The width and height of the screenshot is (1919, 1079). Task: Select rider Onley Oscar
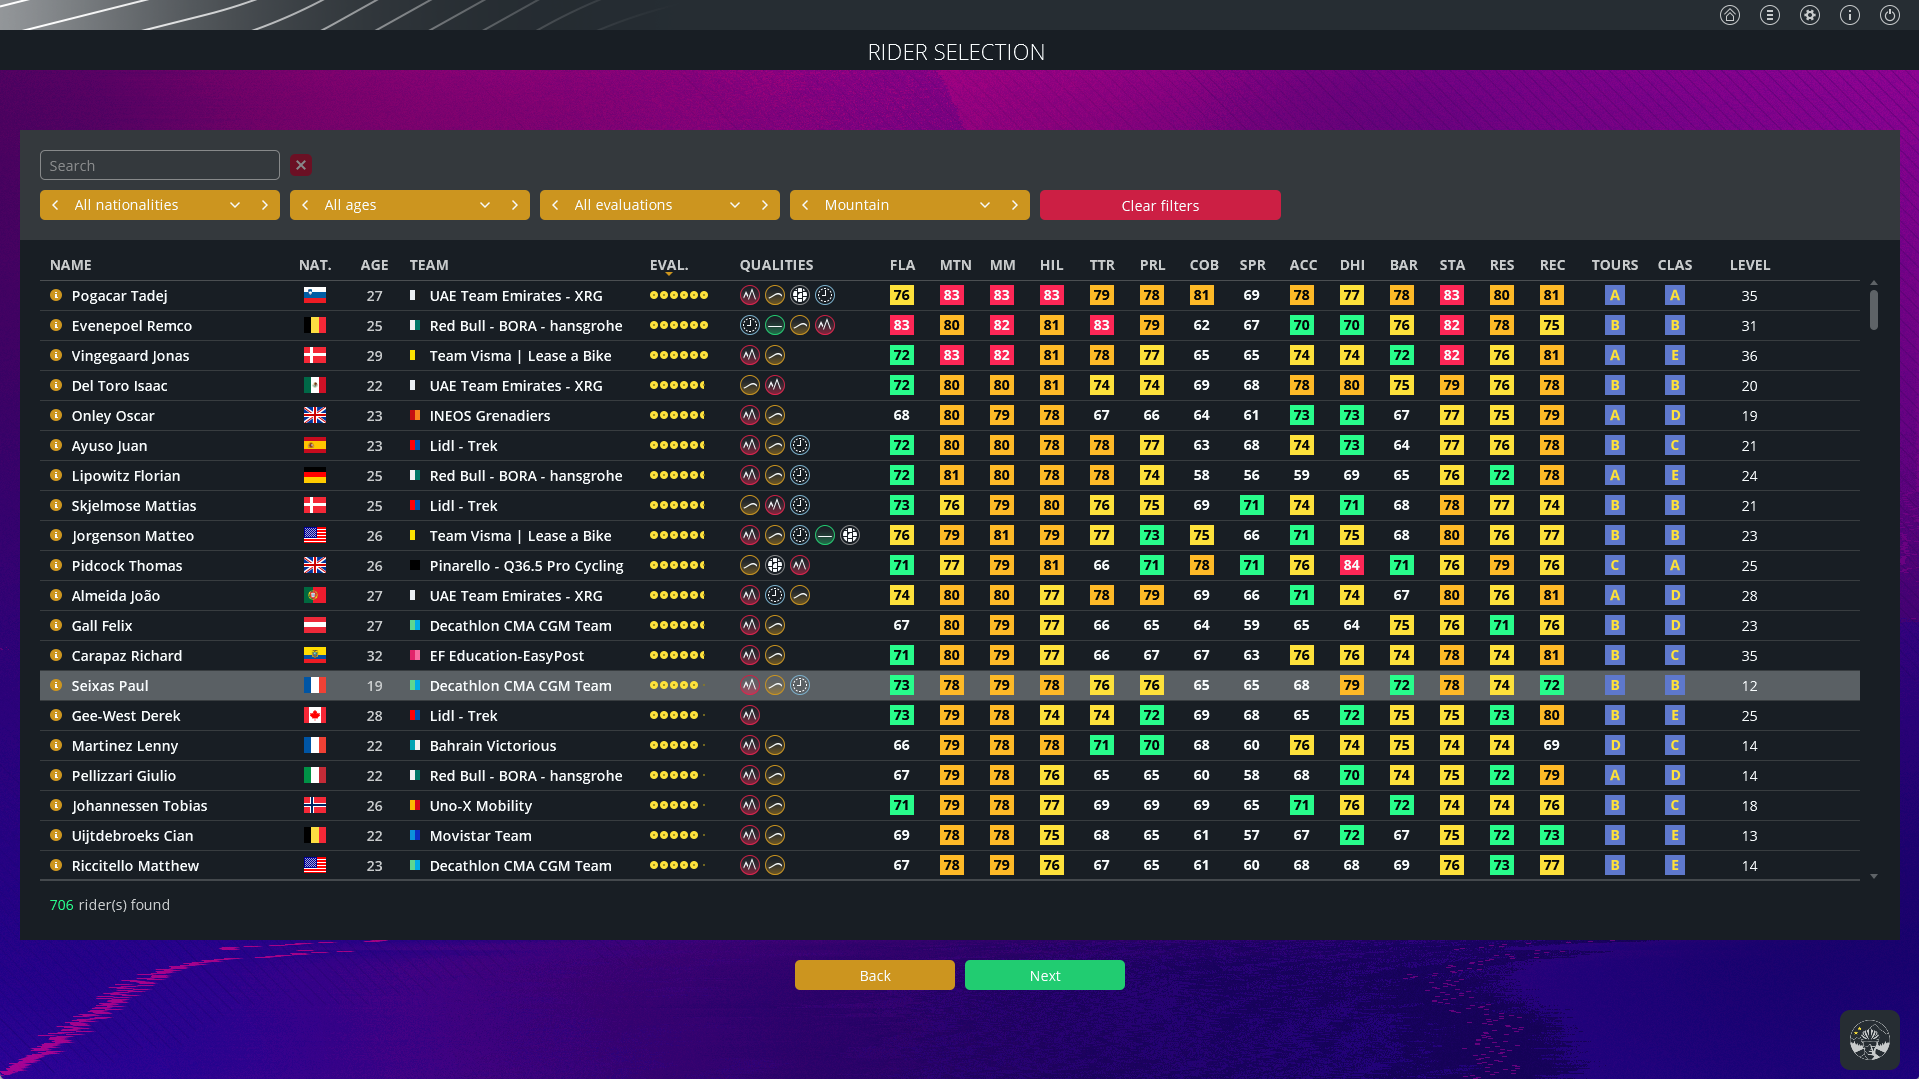pos(950,415)
